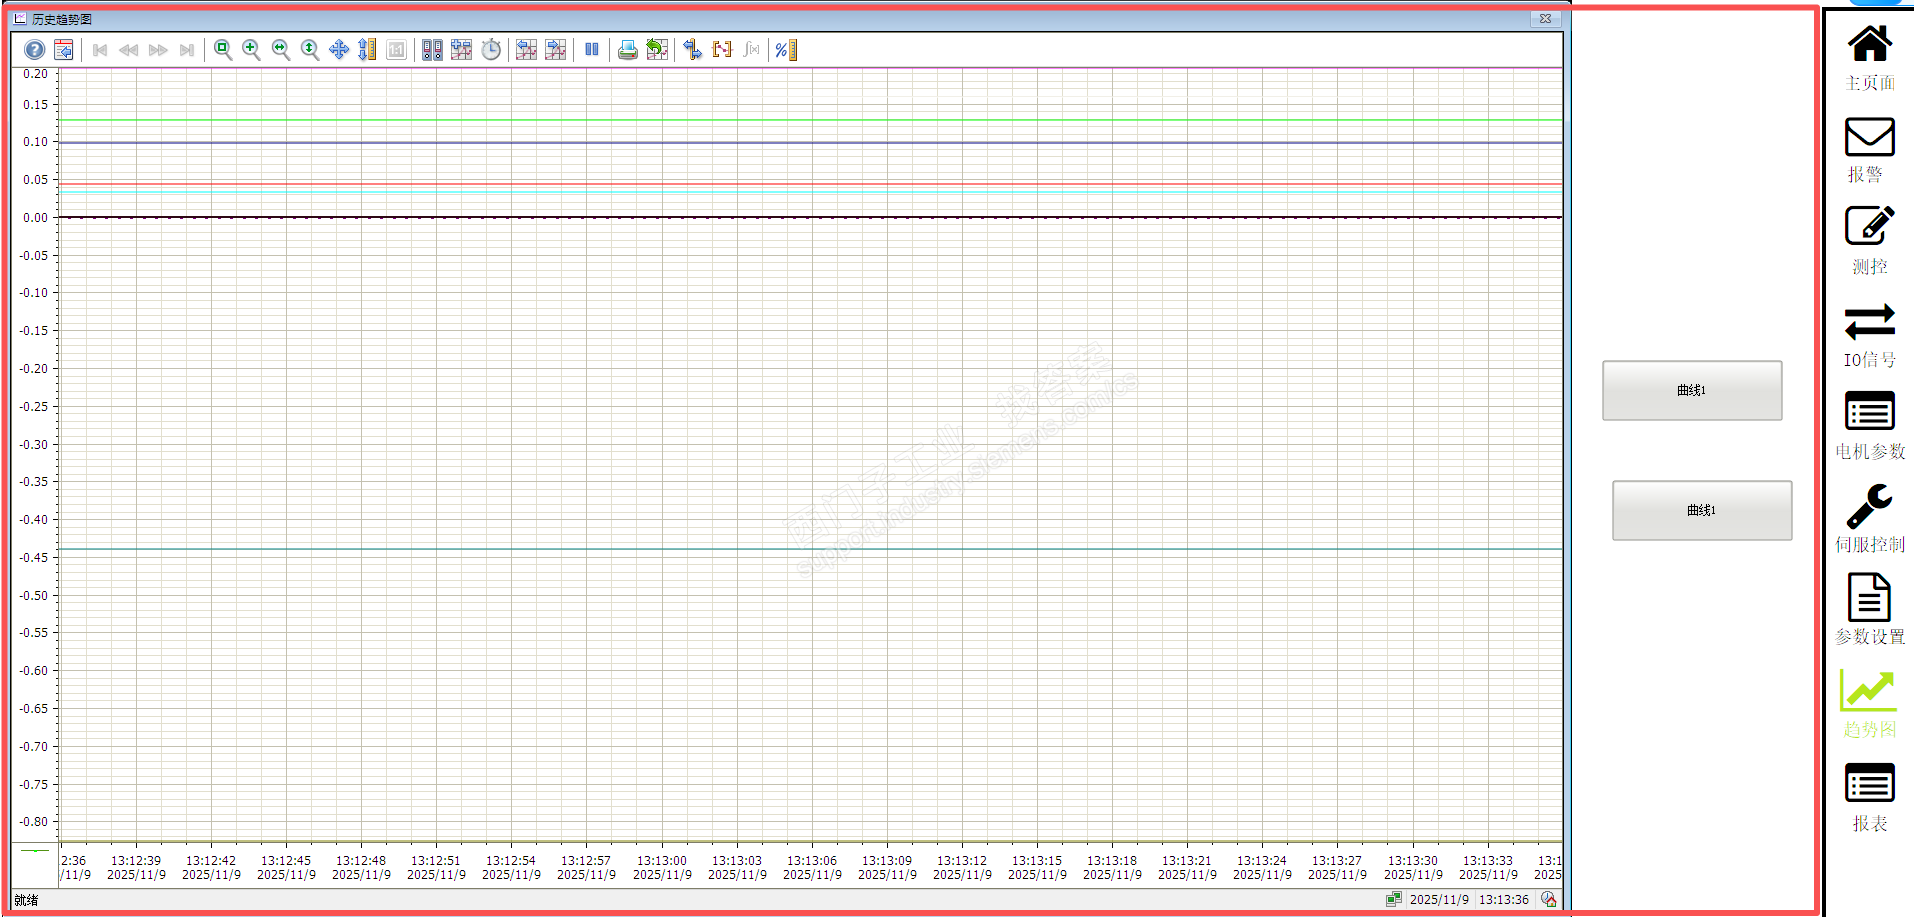Select the zoom area tool
The image size is (1914, 917).
point(223,50)
